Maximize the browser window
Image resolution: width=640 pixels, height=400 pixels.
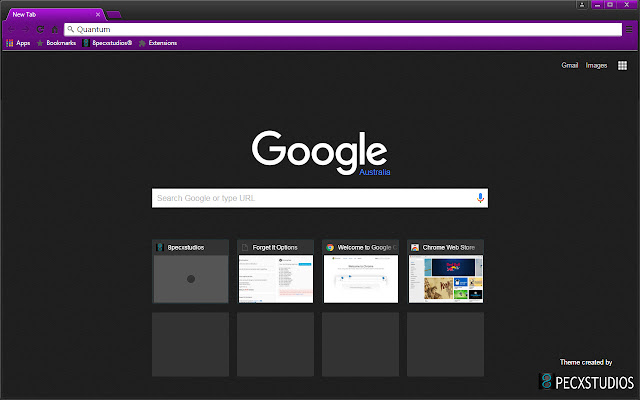click(x=610, y=5)
